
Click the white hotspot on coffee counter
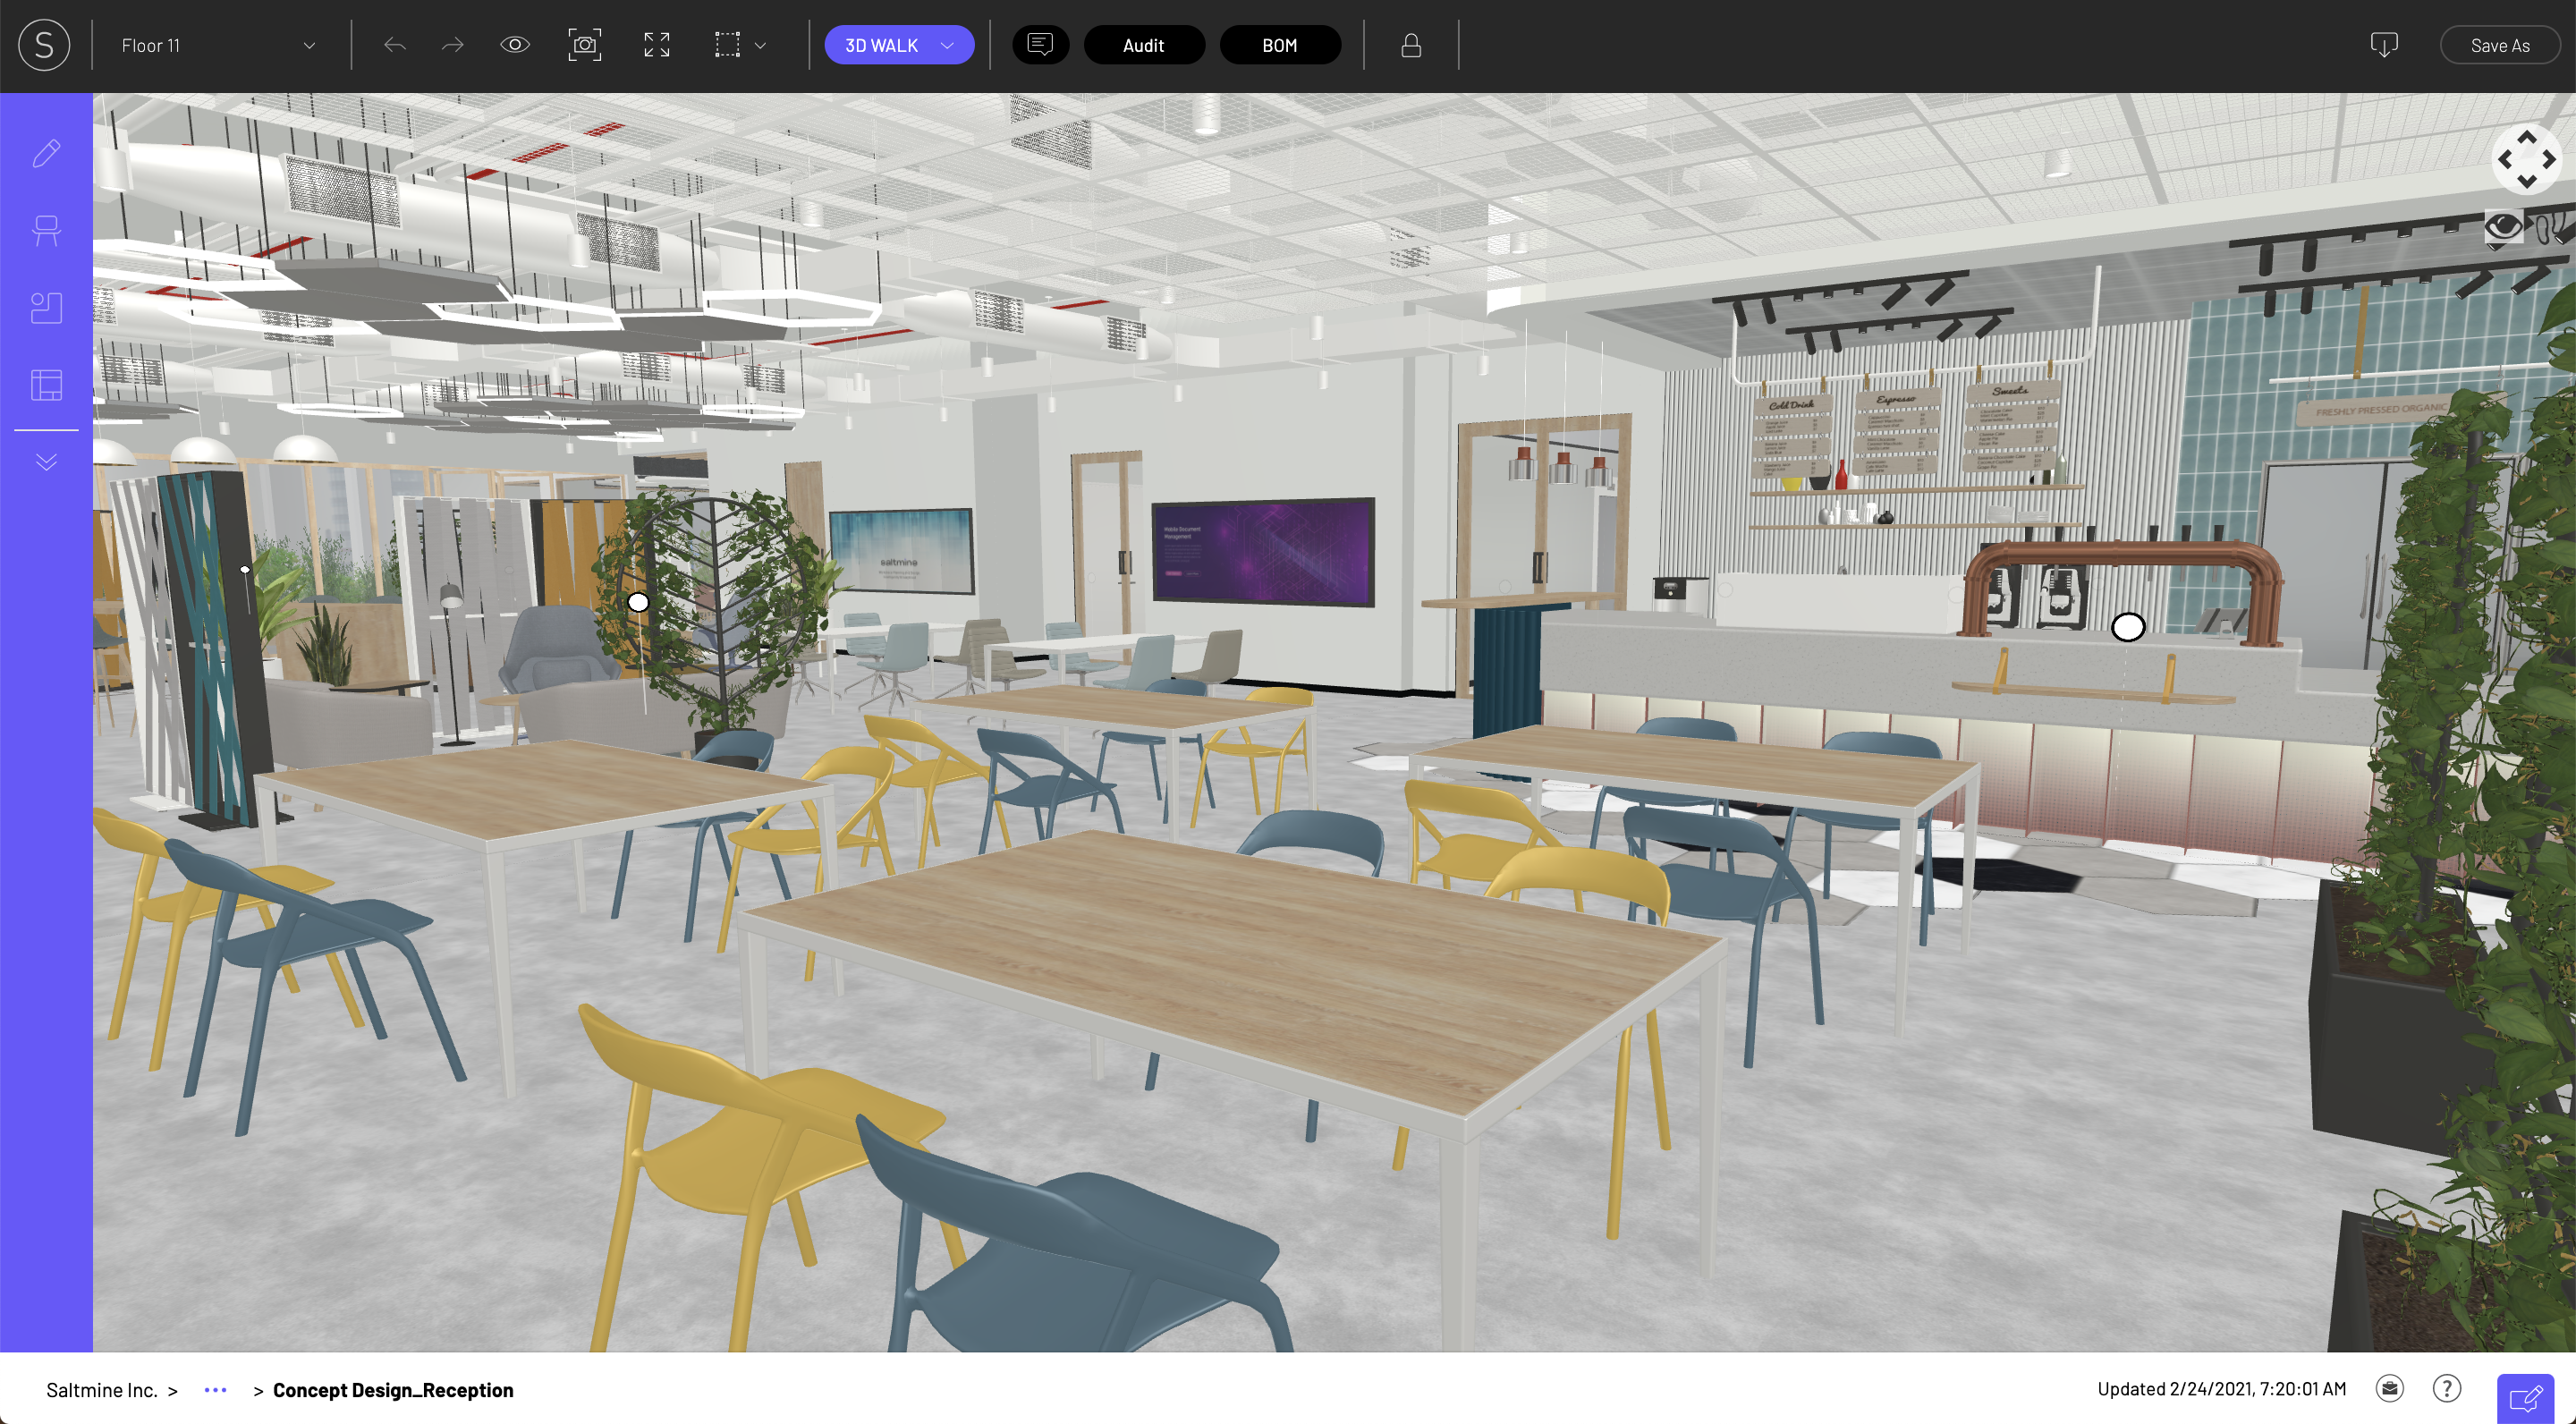(2127, 627)
